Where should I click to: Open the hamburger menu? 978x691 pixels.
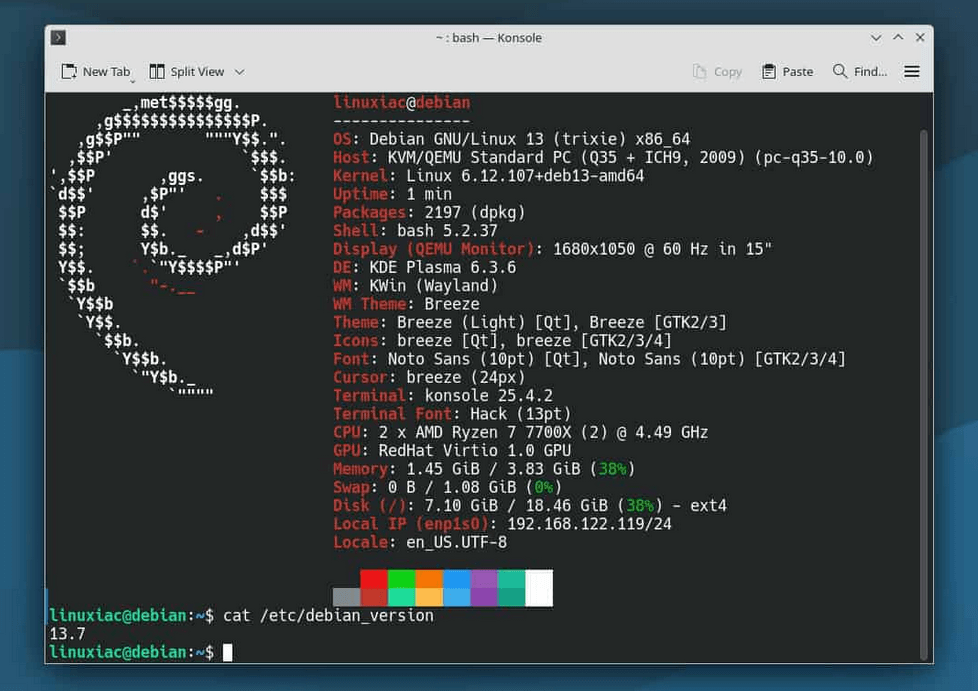tap(912, 72)
